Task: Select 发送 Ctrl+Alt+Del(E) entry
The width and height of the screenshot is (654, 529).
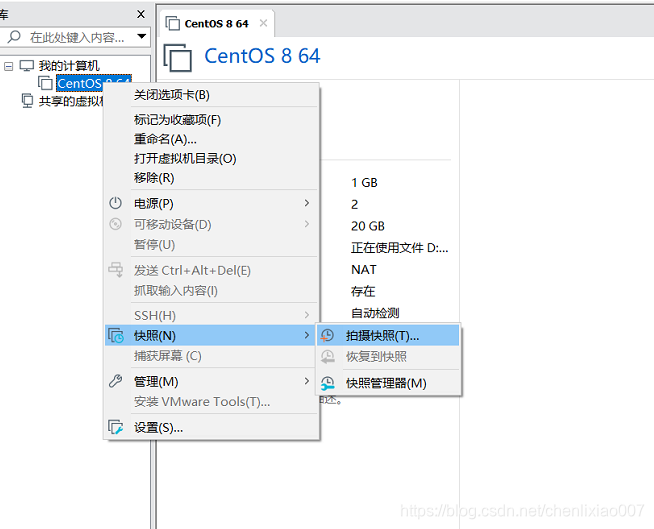Action: 211,270
